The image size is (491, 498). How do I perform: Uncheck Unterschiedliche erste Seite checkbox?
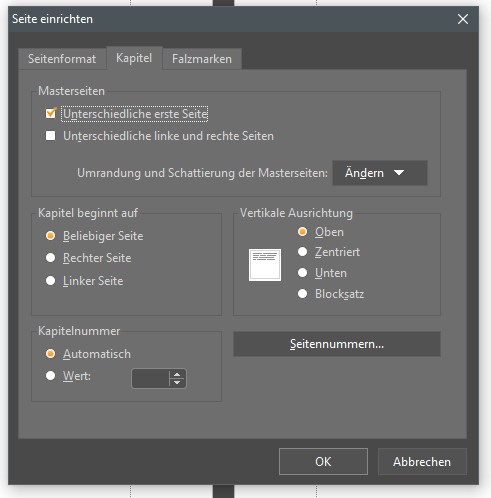click(51, 114)
